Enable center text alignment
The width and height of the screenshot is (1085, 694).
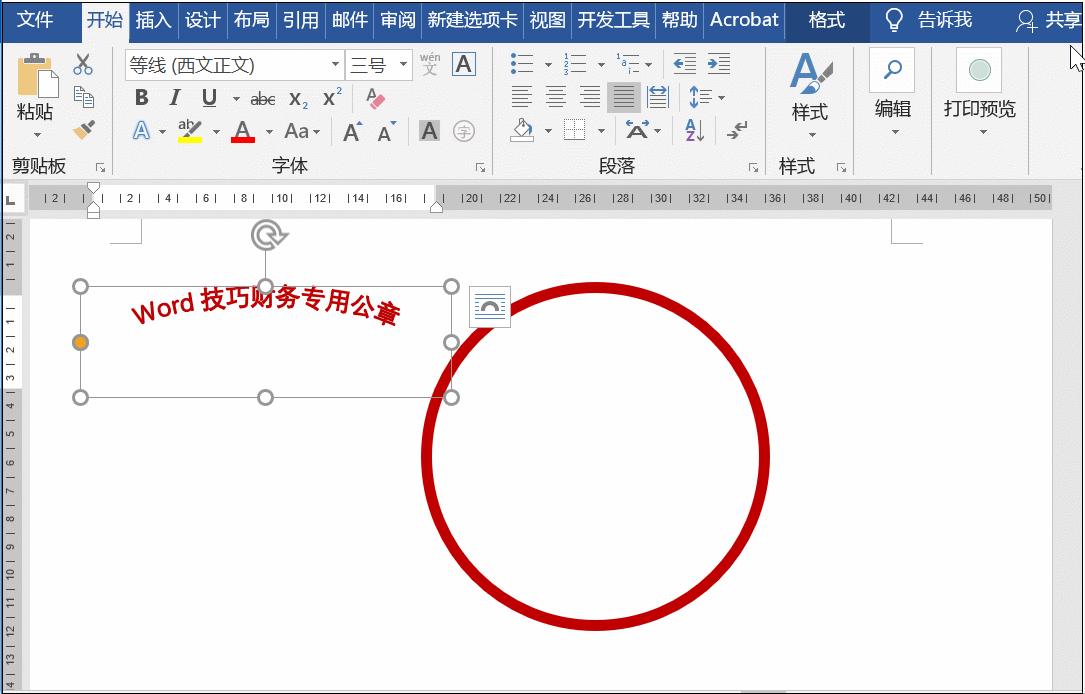[554, 97]
